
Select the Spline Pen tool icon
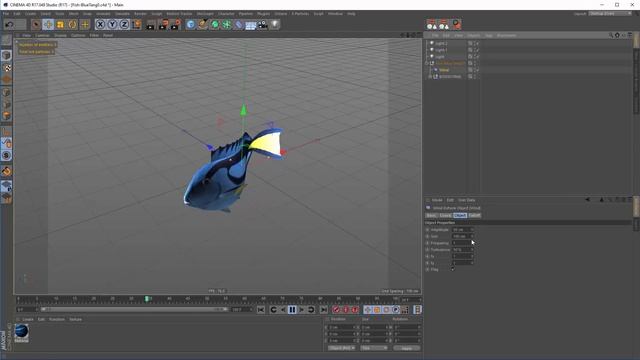(203, 24)
